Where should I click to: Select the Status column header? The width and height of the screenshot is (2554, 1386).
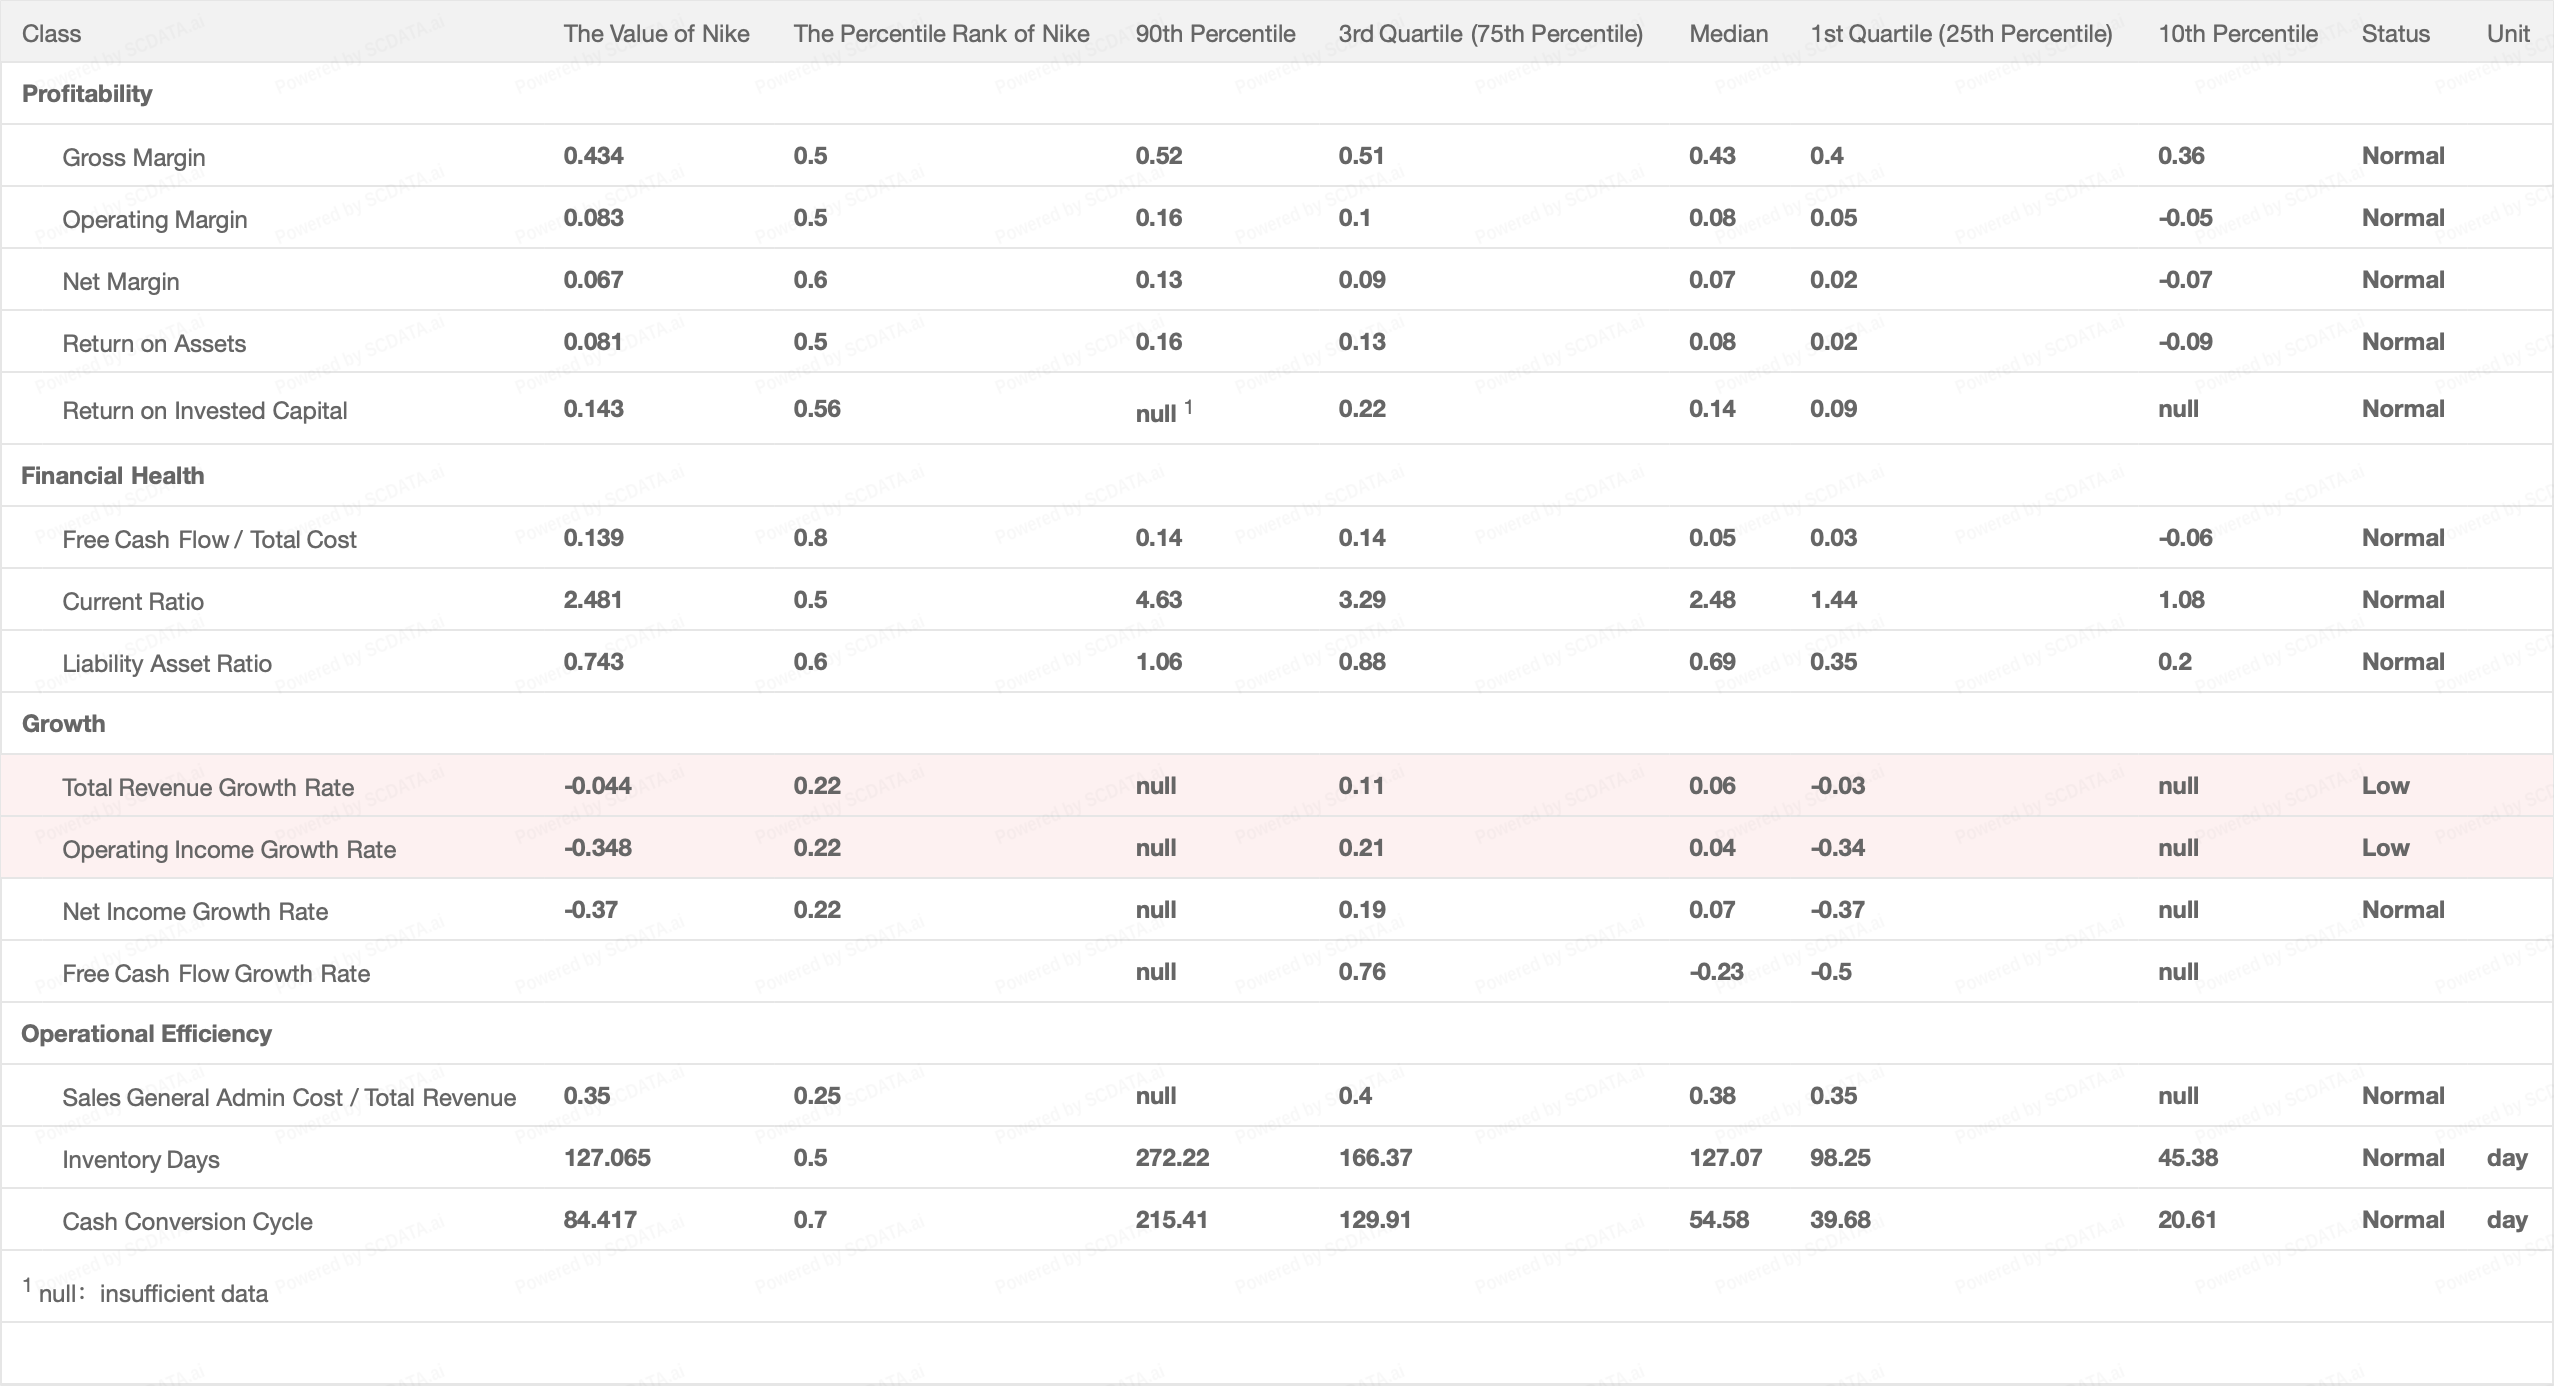click(2395, 34)
